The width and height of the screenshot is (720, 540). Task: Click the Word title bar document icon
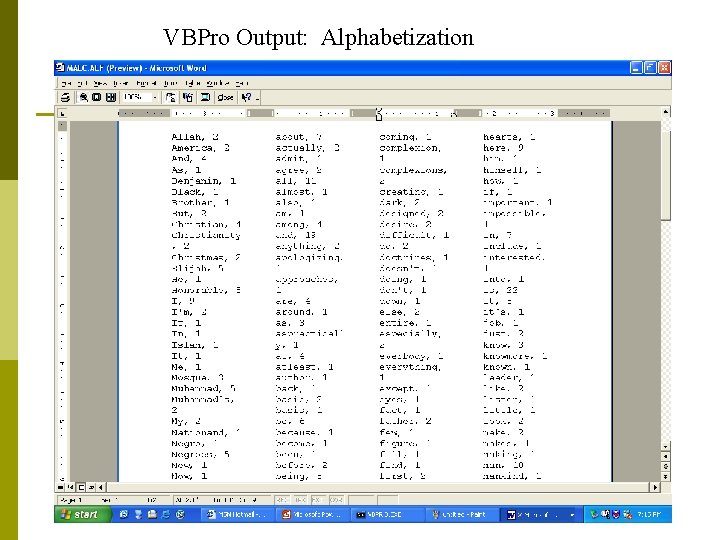click(60, 68)
